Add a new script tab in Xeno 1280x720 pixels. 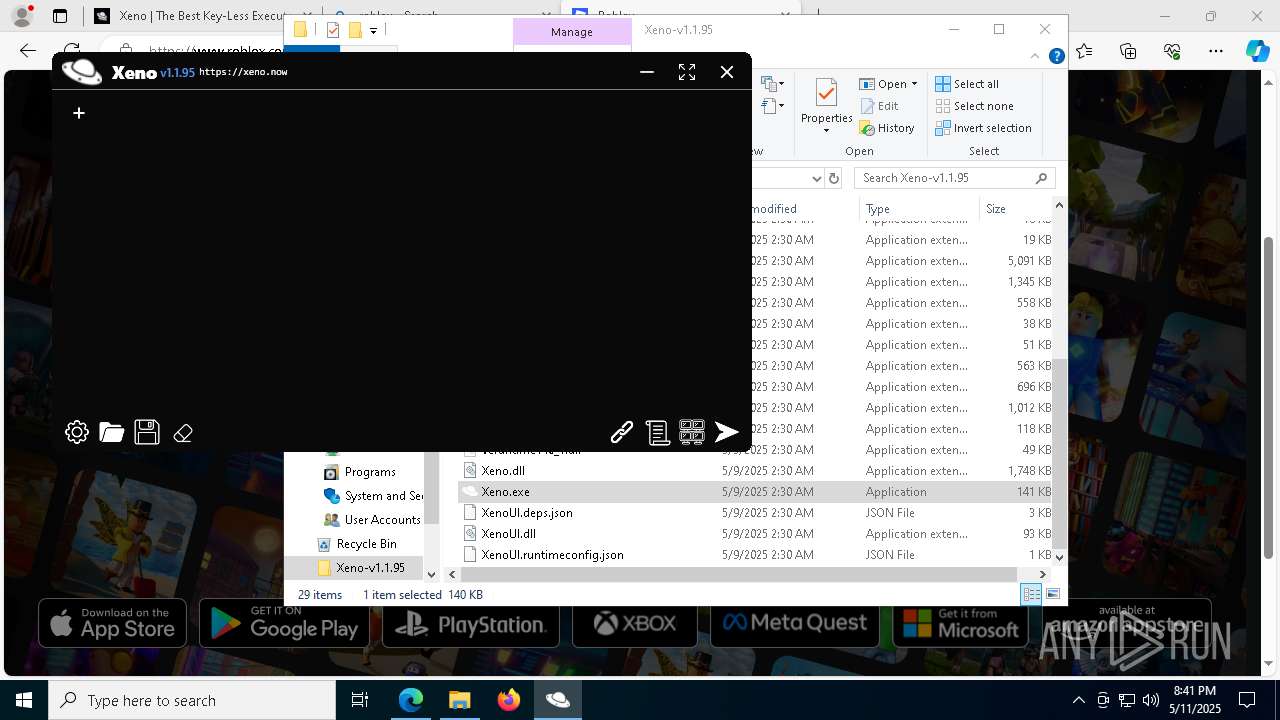[x=79, y=113]
